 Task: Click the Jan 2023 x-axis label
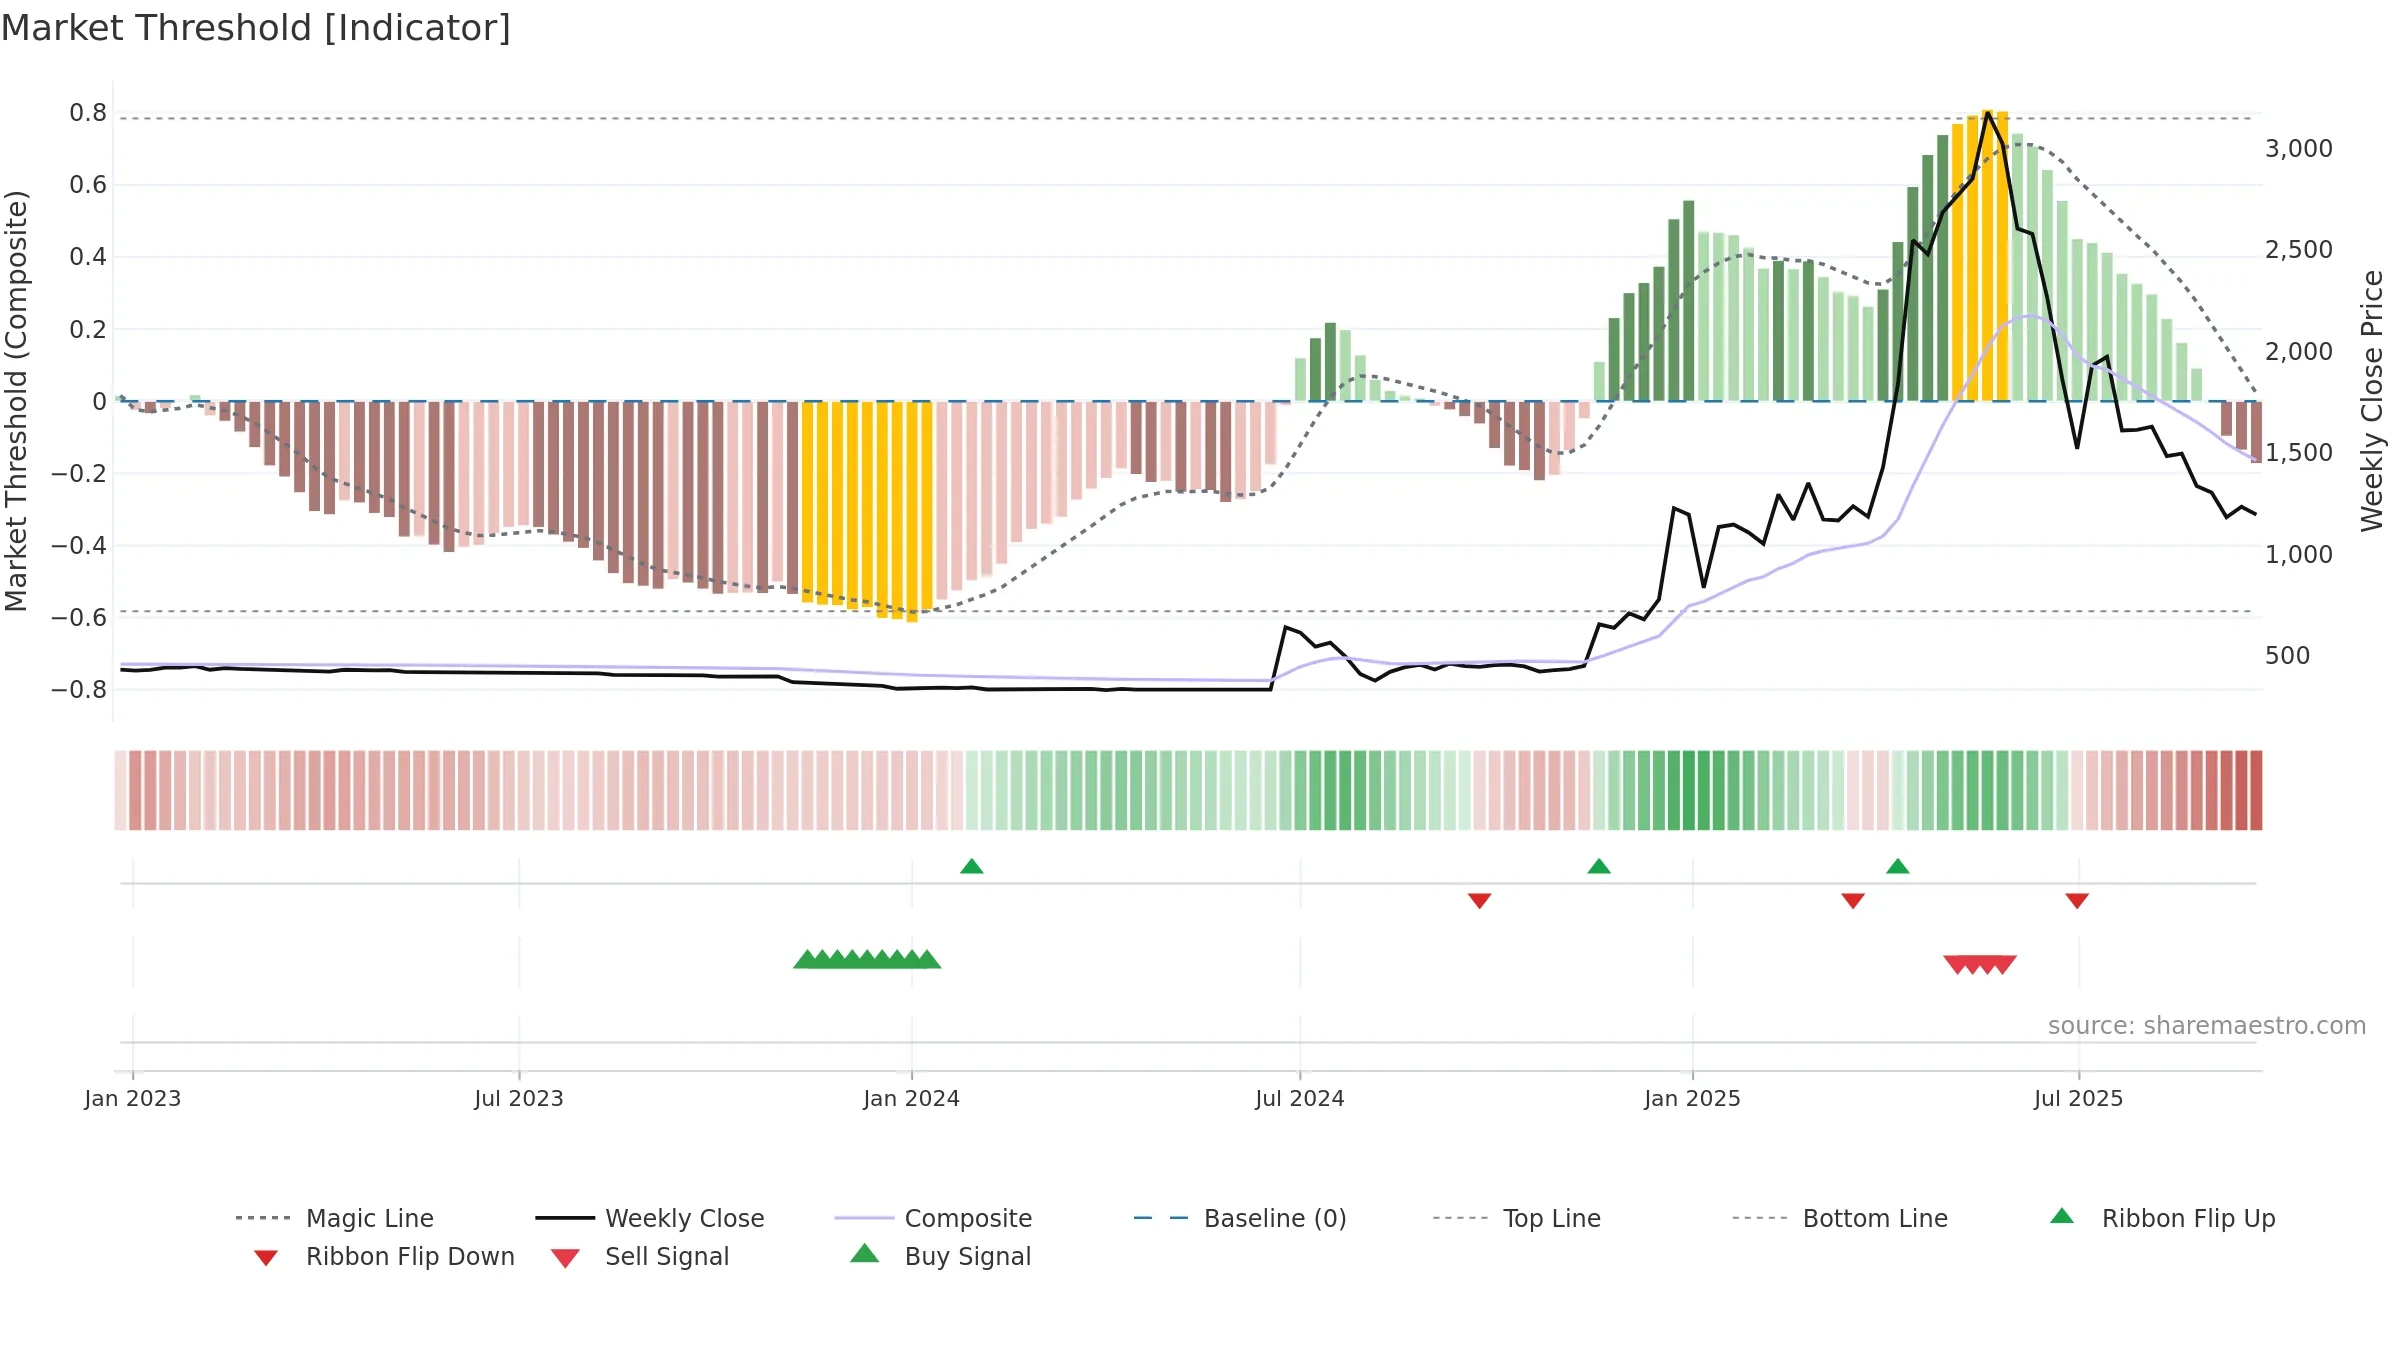[x=133, y=1098]
